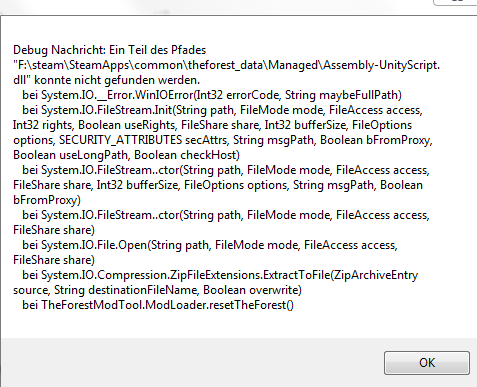
Task: Click the 'konnte nicht gefunden werden' text
Action: pos(117,80)
